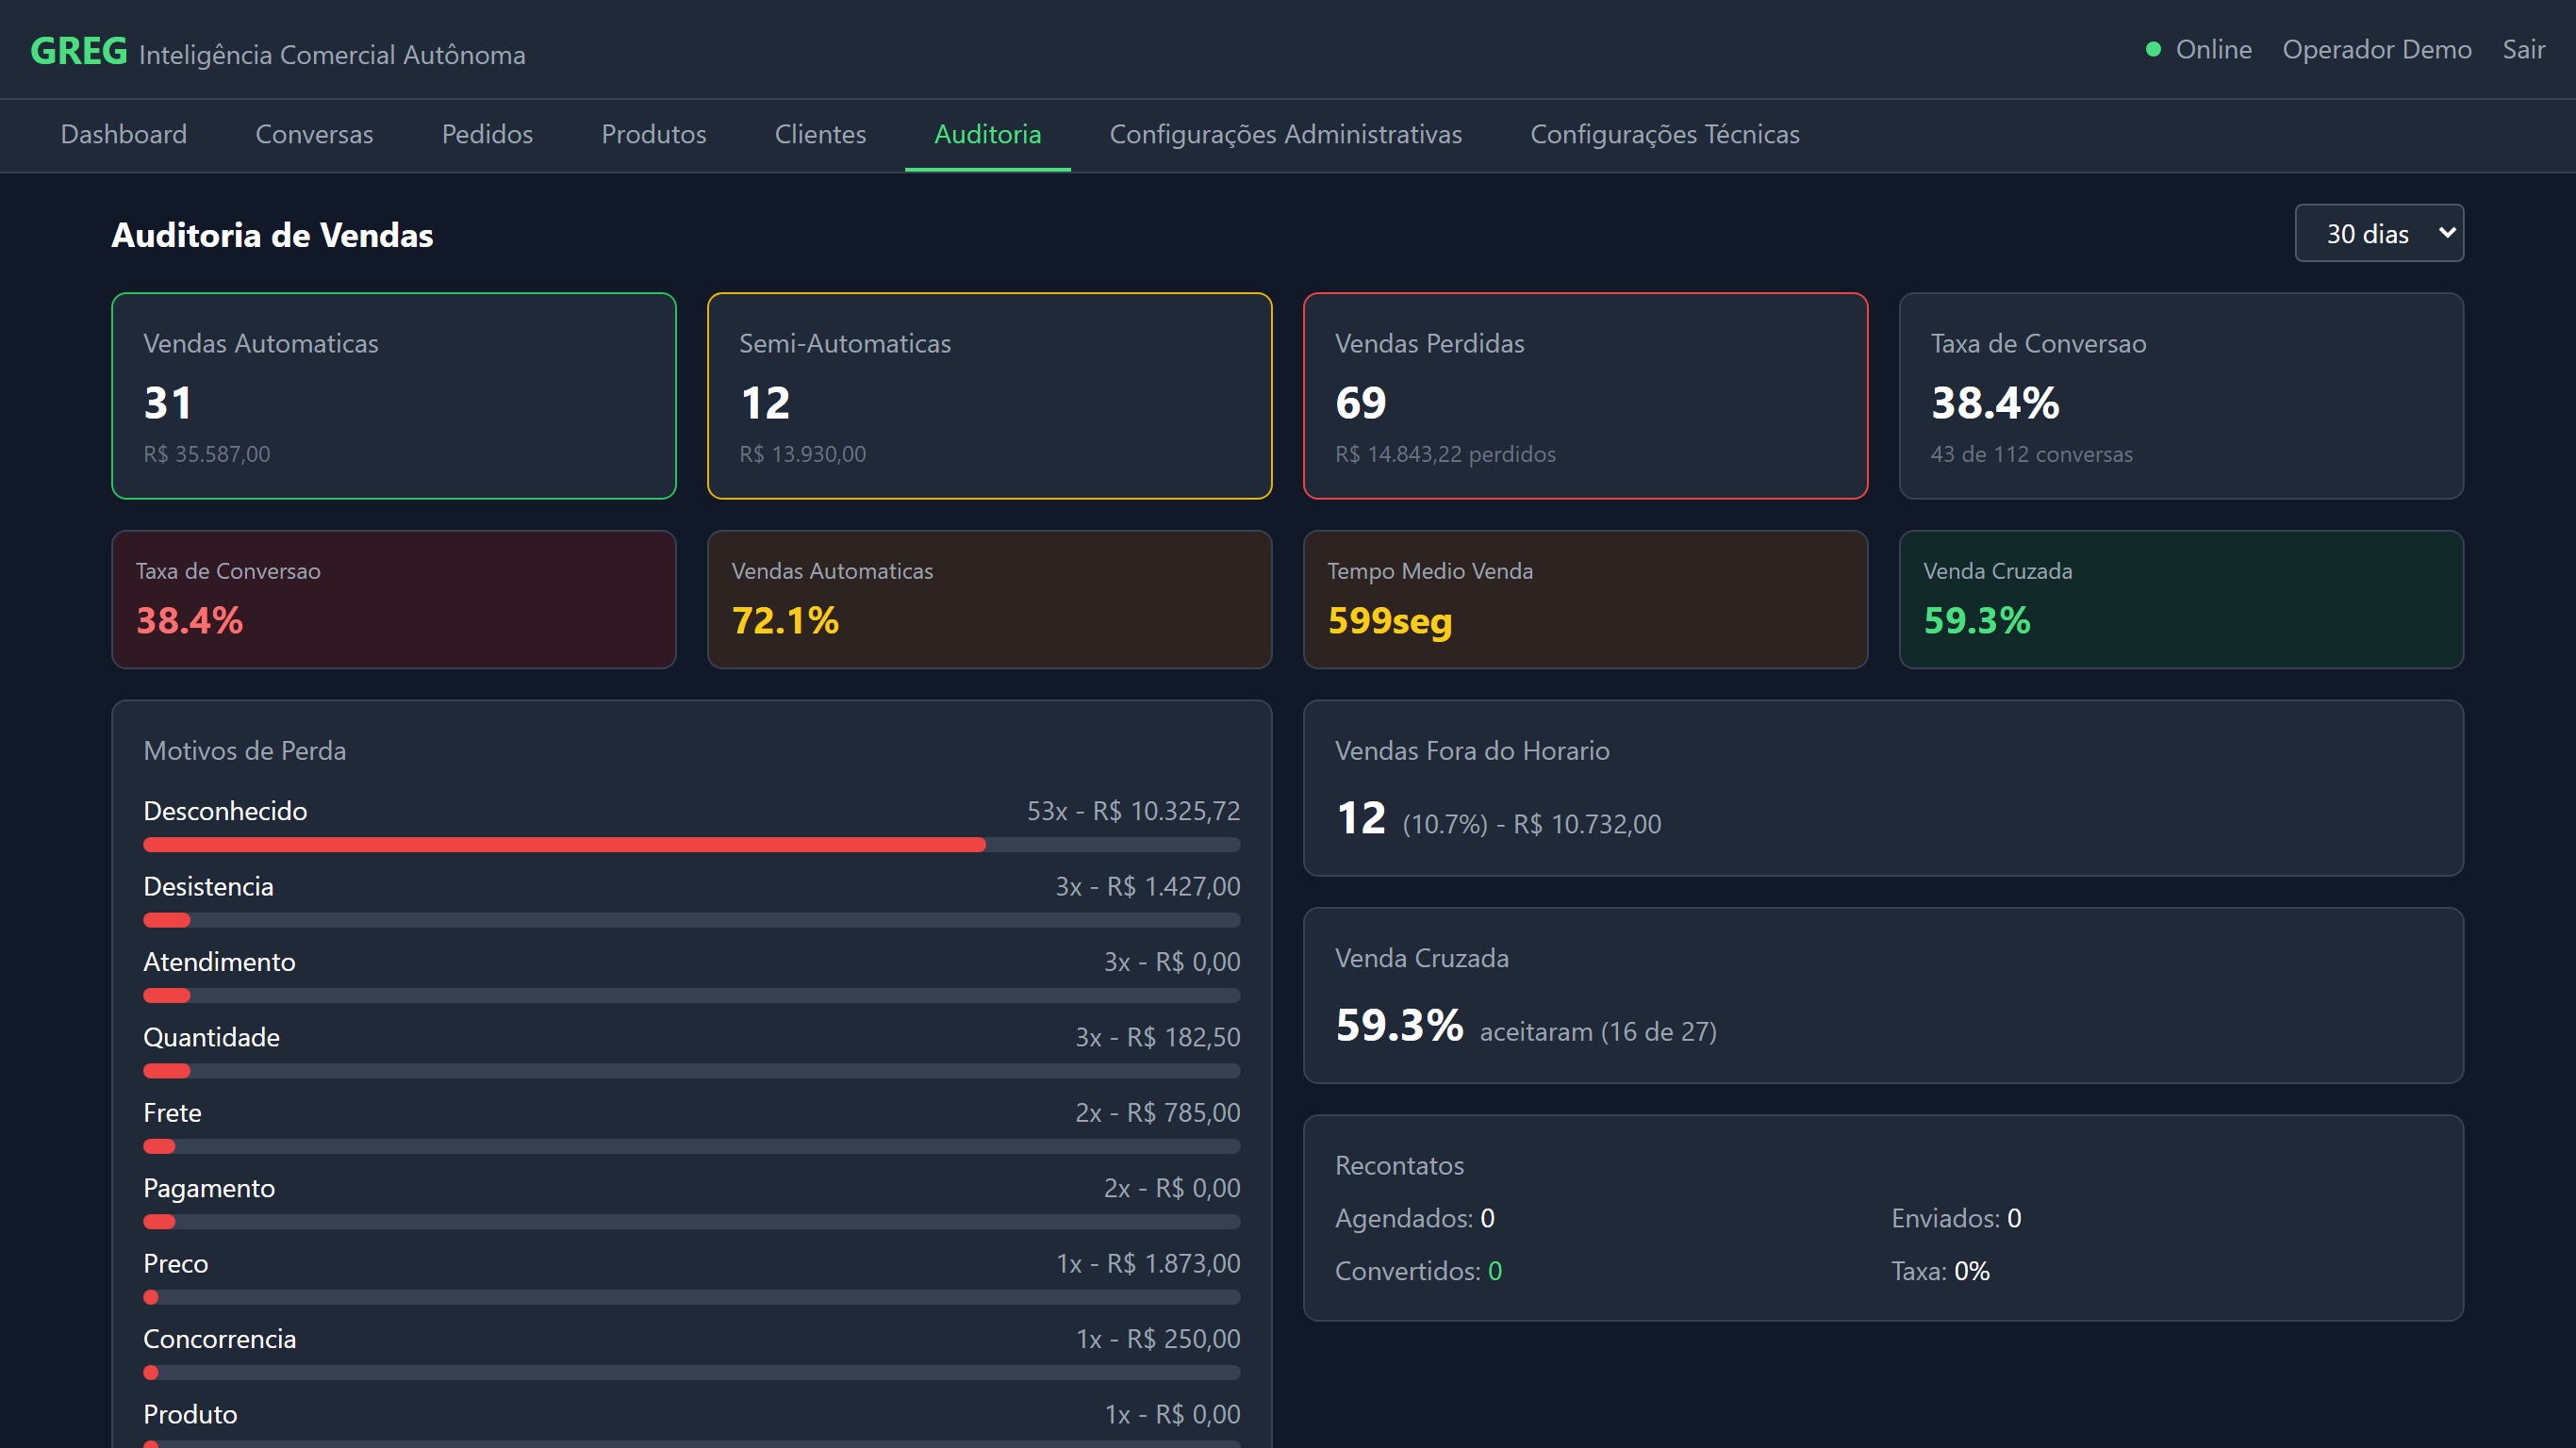Switch to the Dashboard tab

tap(123, 134)
